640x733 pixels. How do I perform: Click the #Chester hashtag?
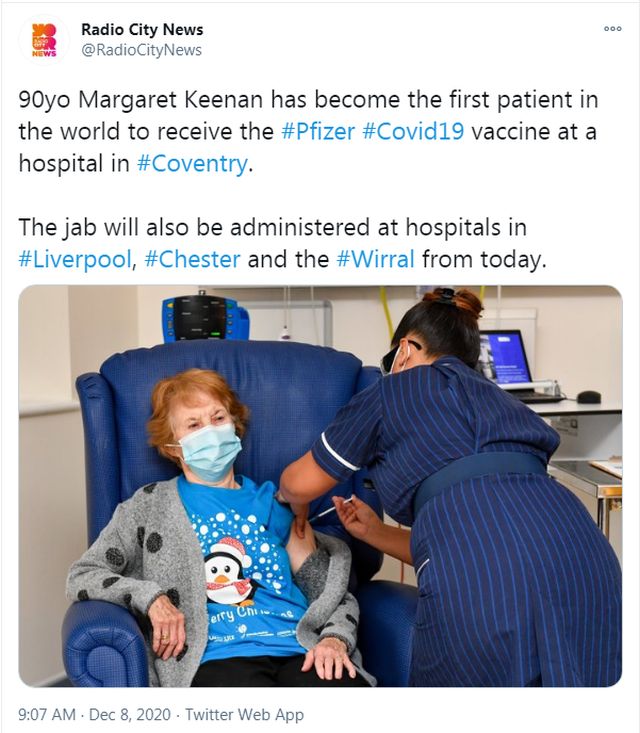192,259
